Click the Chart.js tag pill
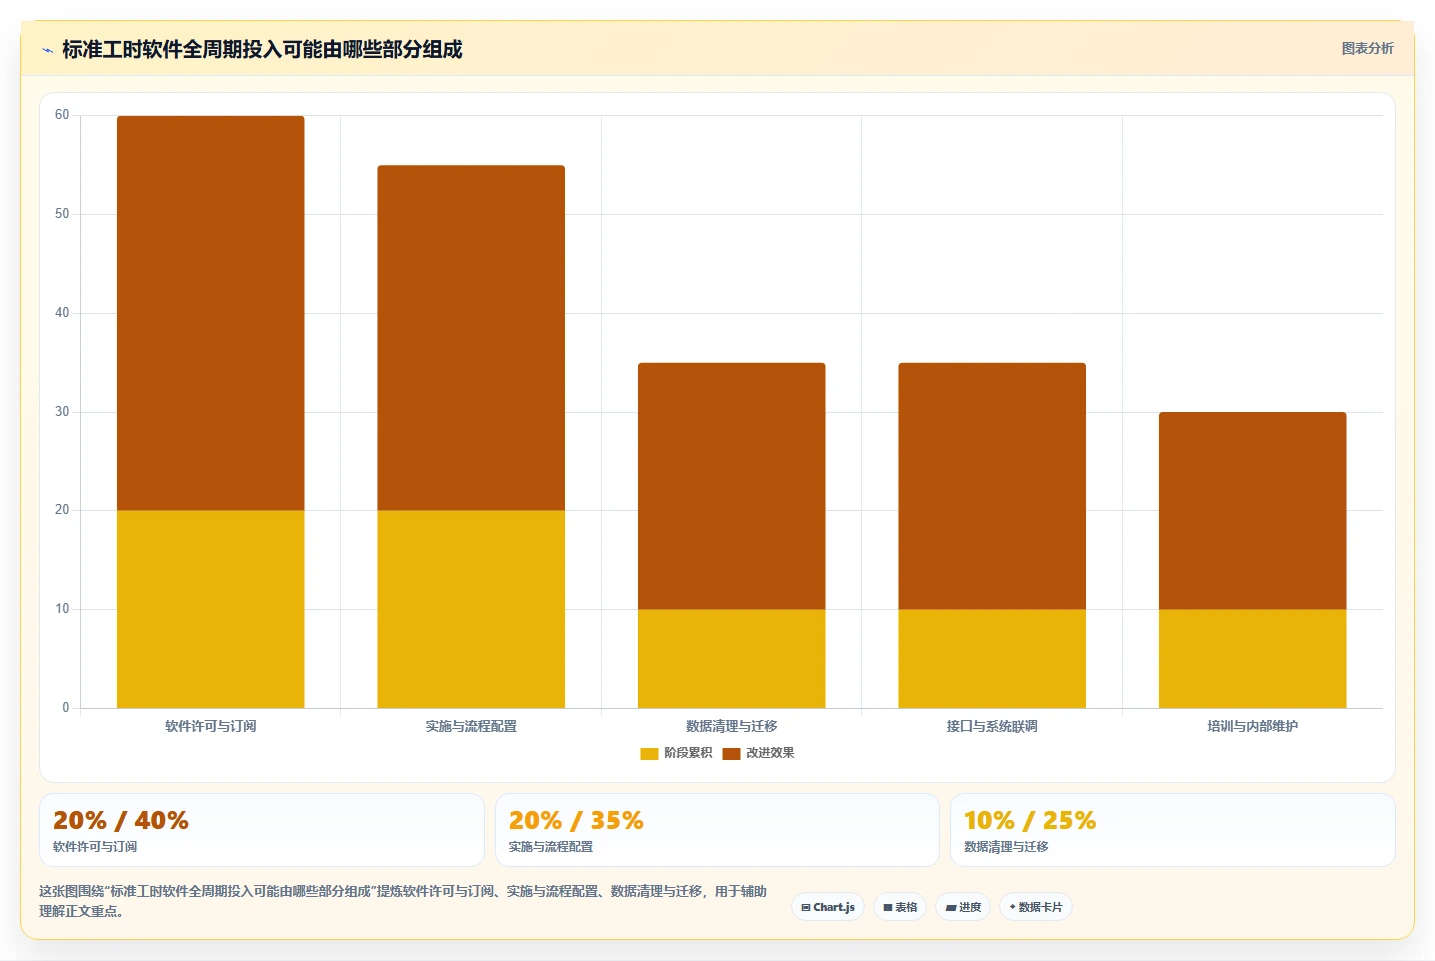The height and width of the screenshot is (961, 1435). pyautogui.click(x=828, y=907)
